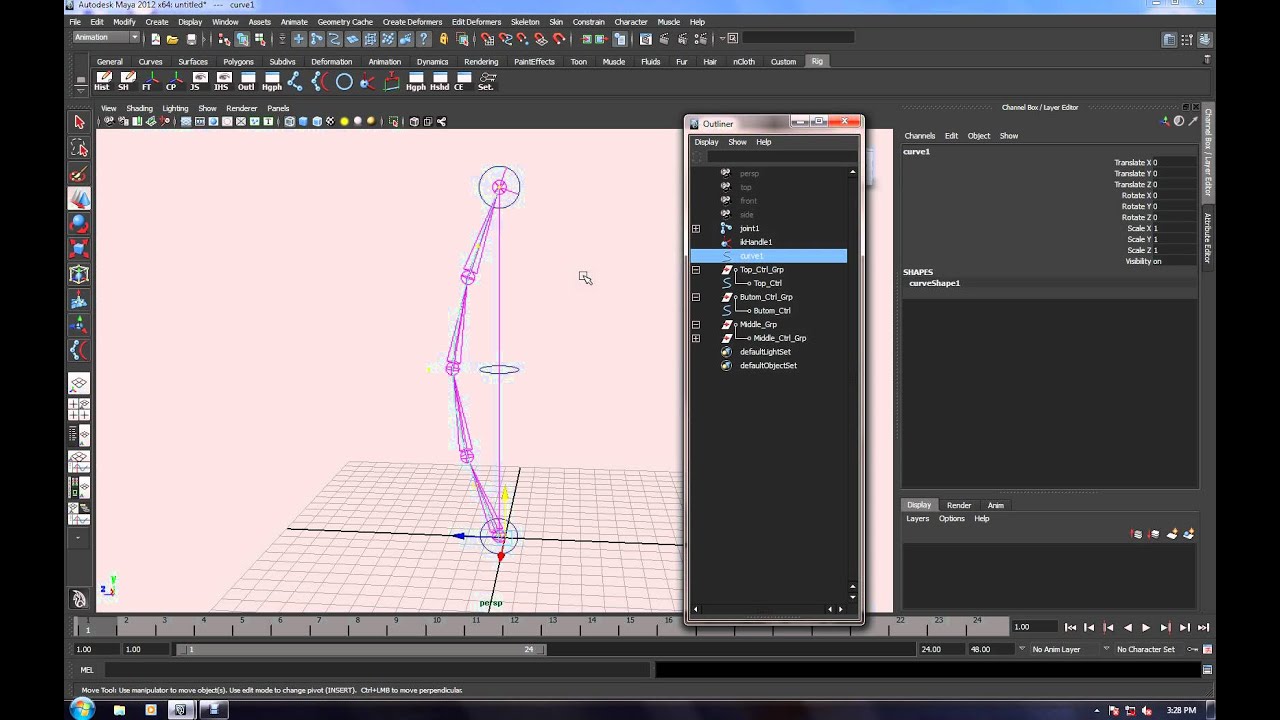Click the new scene icon
This screenshot has height=720, width=1280.
pos(156,39)
